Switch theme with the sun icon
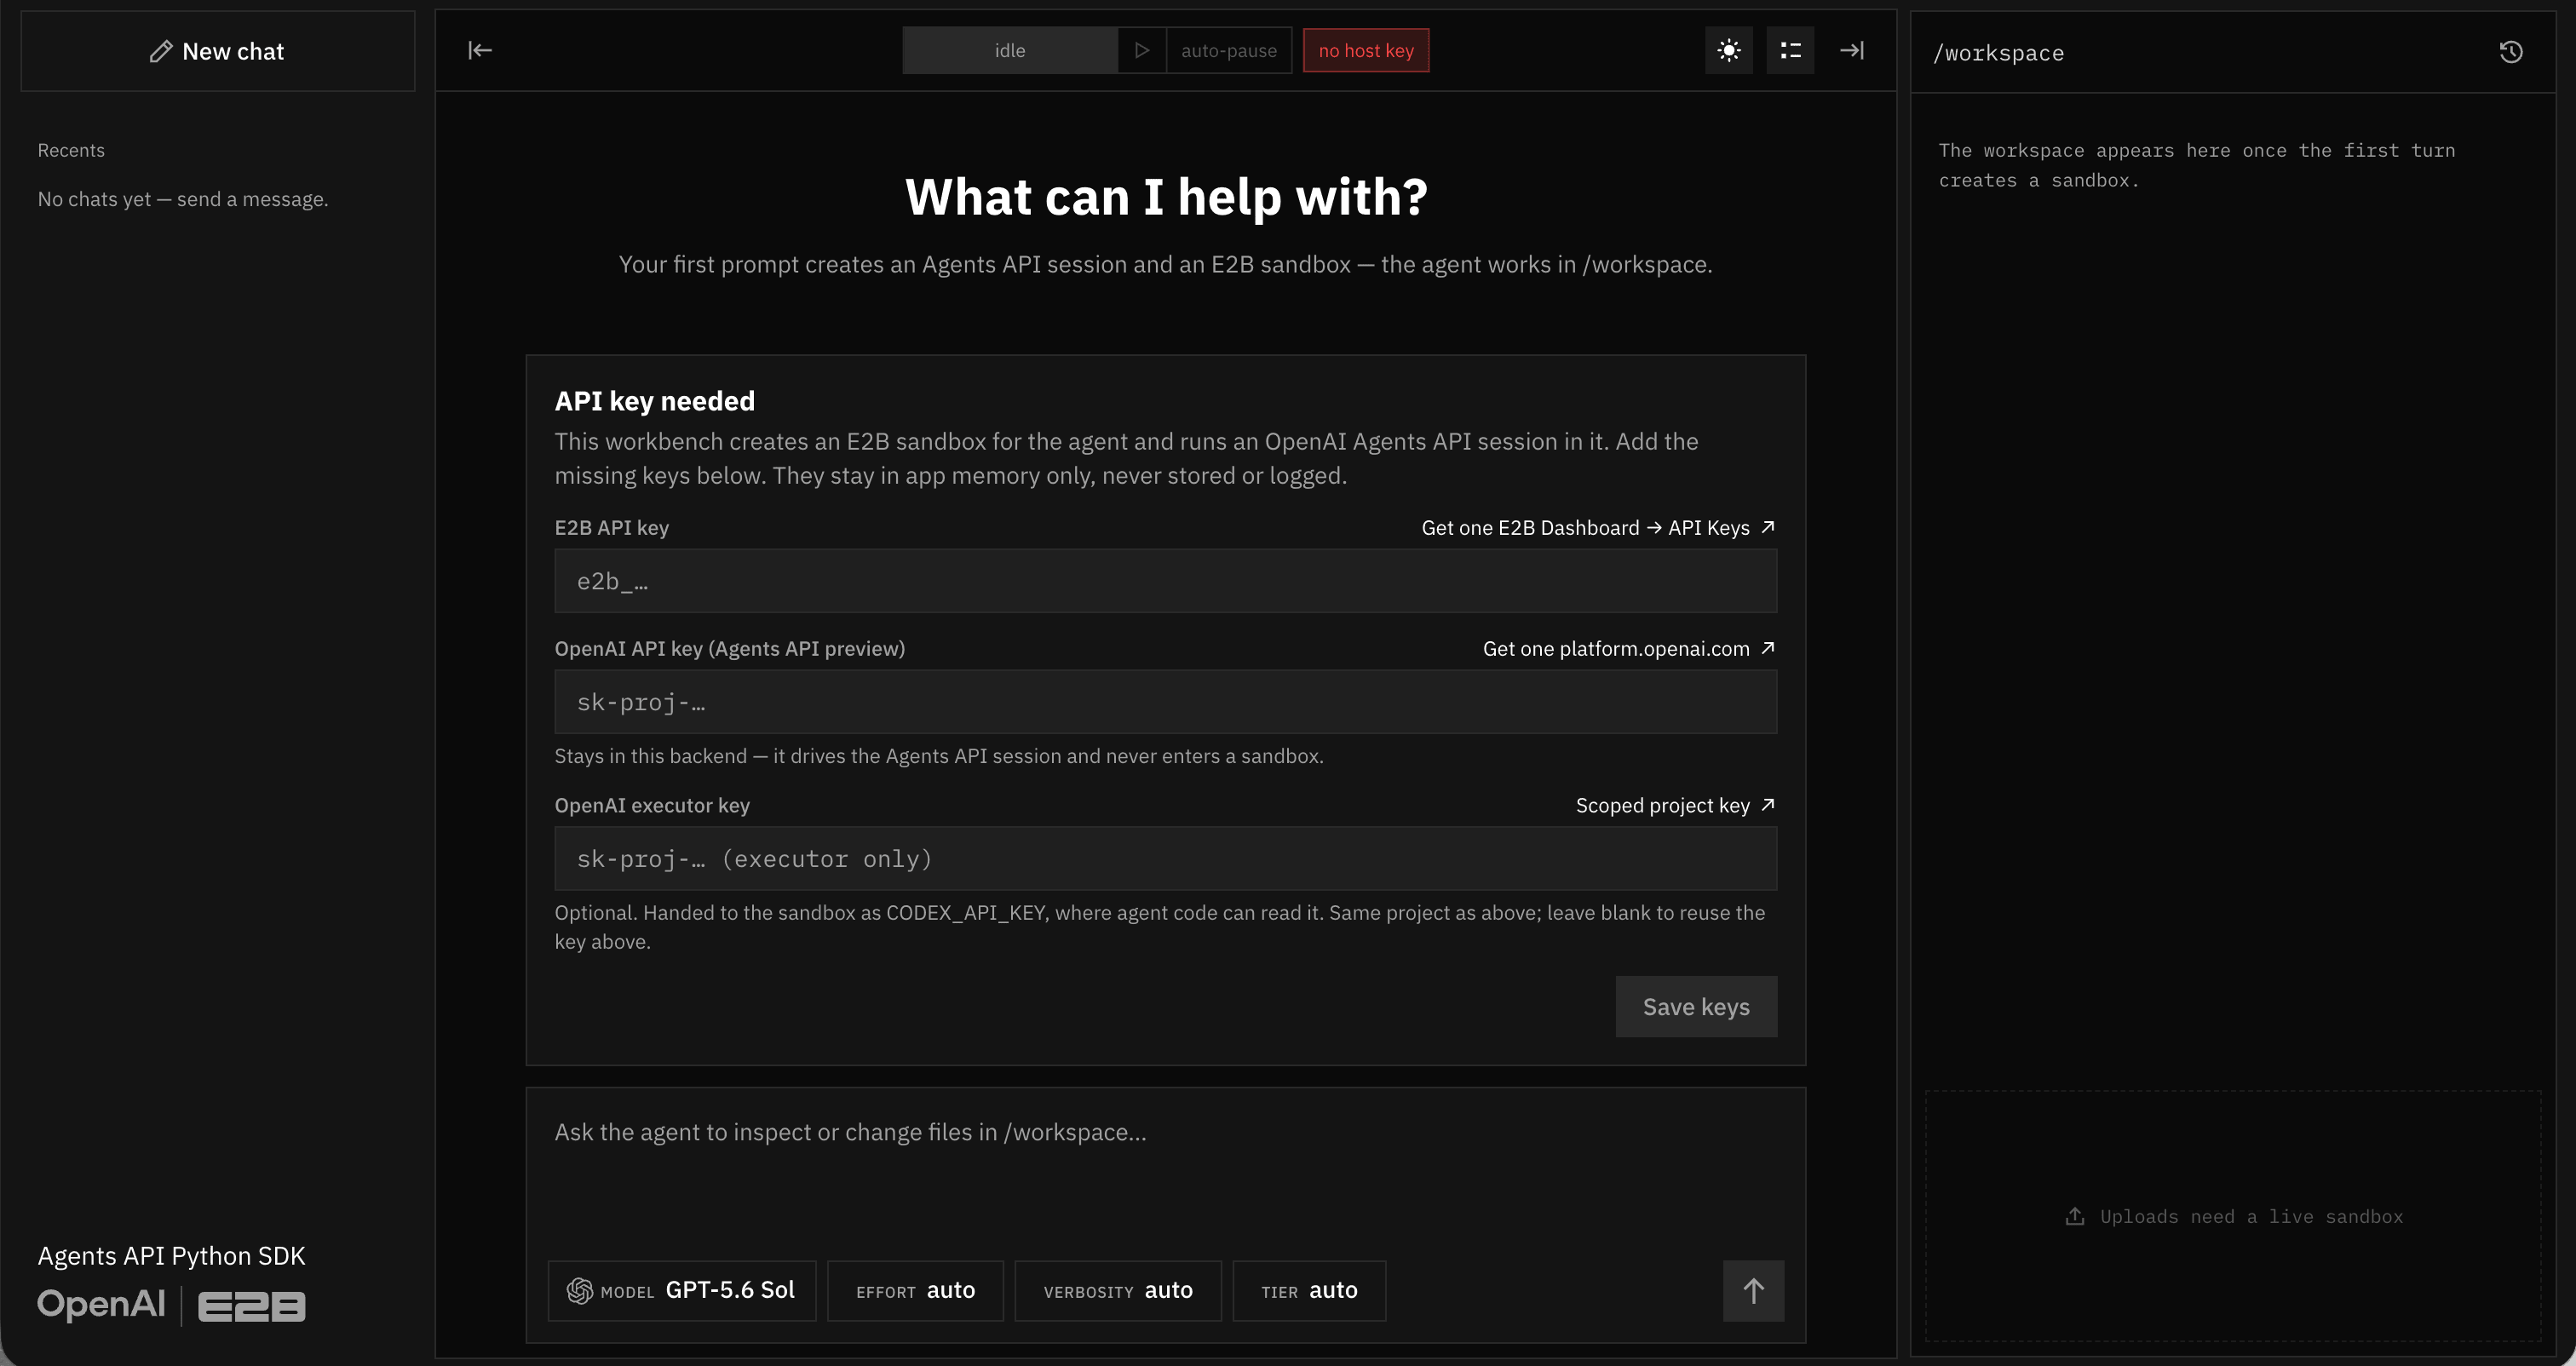Image resolution: width=2576 pixels, height=1366 pixels. tap(1729, 50)
